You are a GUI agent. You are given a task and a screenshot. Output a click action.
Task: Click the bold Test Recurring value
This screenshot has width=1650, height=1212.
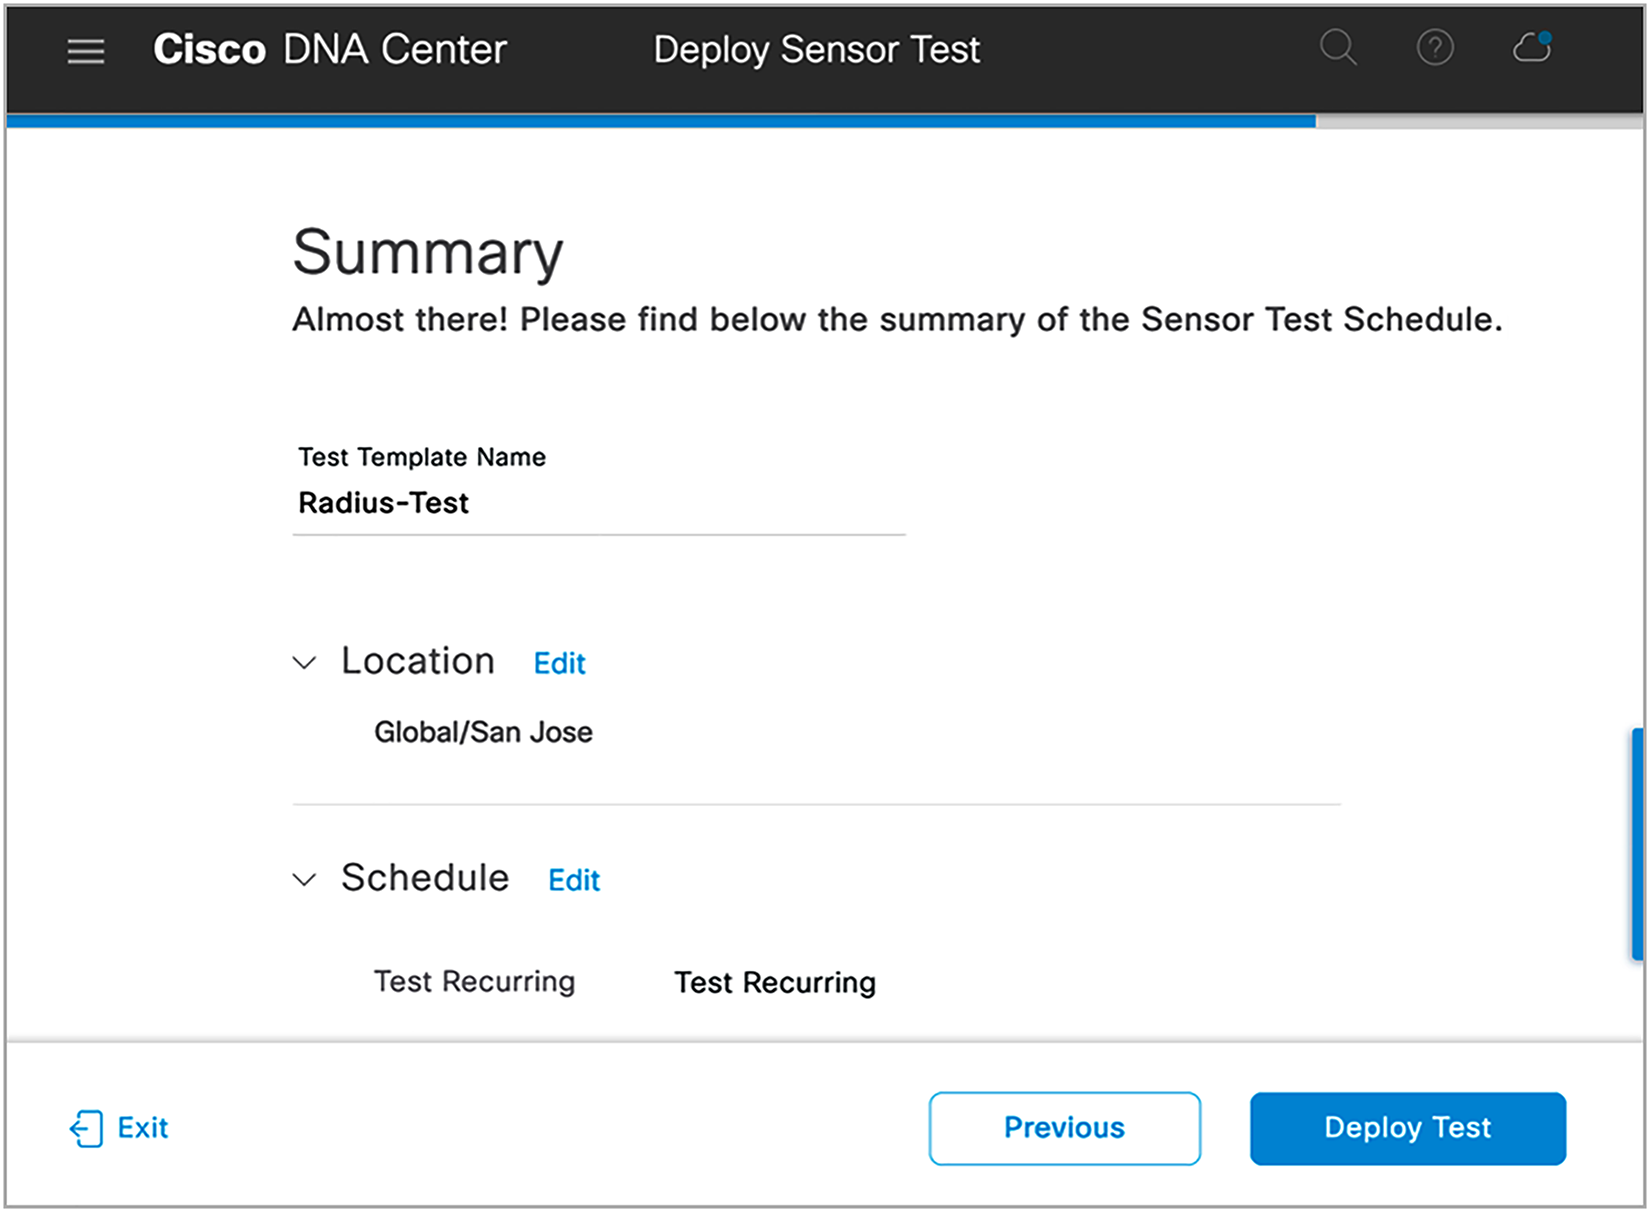point(775,982)
